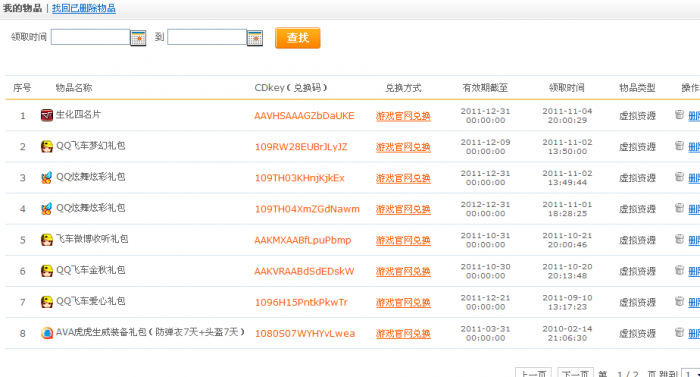Click row 4 QQ炫舞炫彩礼包 icon
This screenshot has height=377, width=700.
click(x=46, y=209)
